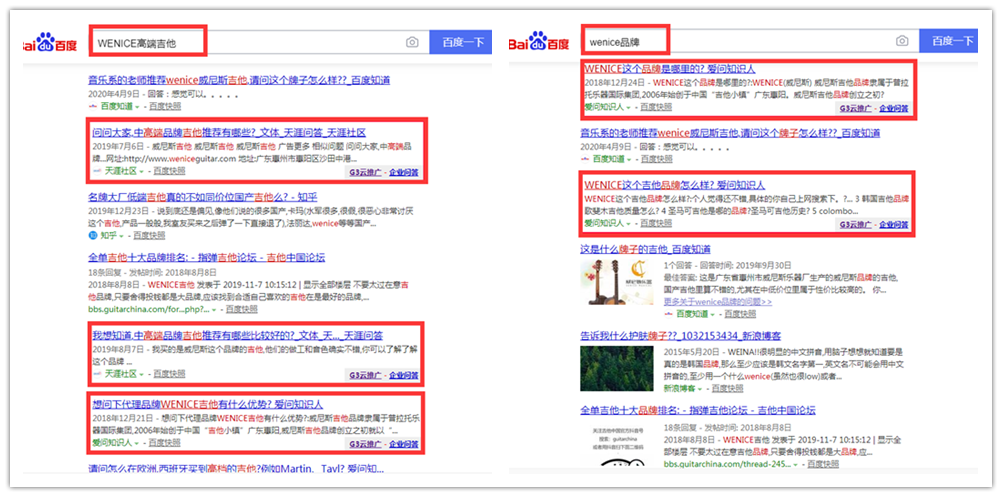1002x497 pixels.
Task: Open result 这是什么牌子的吉他_百度知道
Action: coord(645,249)
